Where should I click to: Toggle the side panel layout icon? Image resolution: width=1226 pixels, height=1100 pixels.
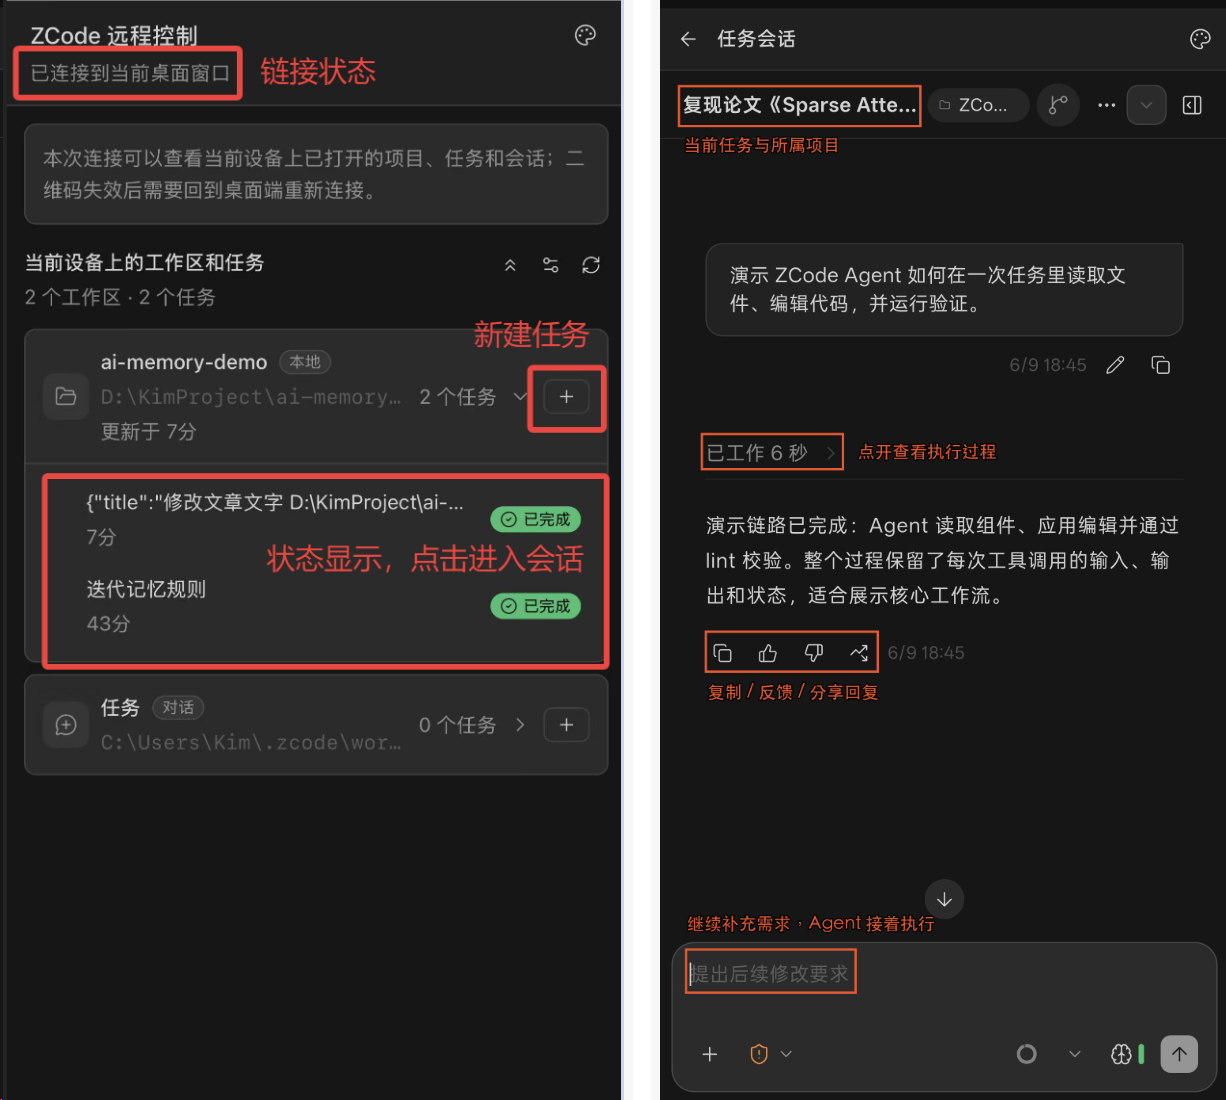1192,105
